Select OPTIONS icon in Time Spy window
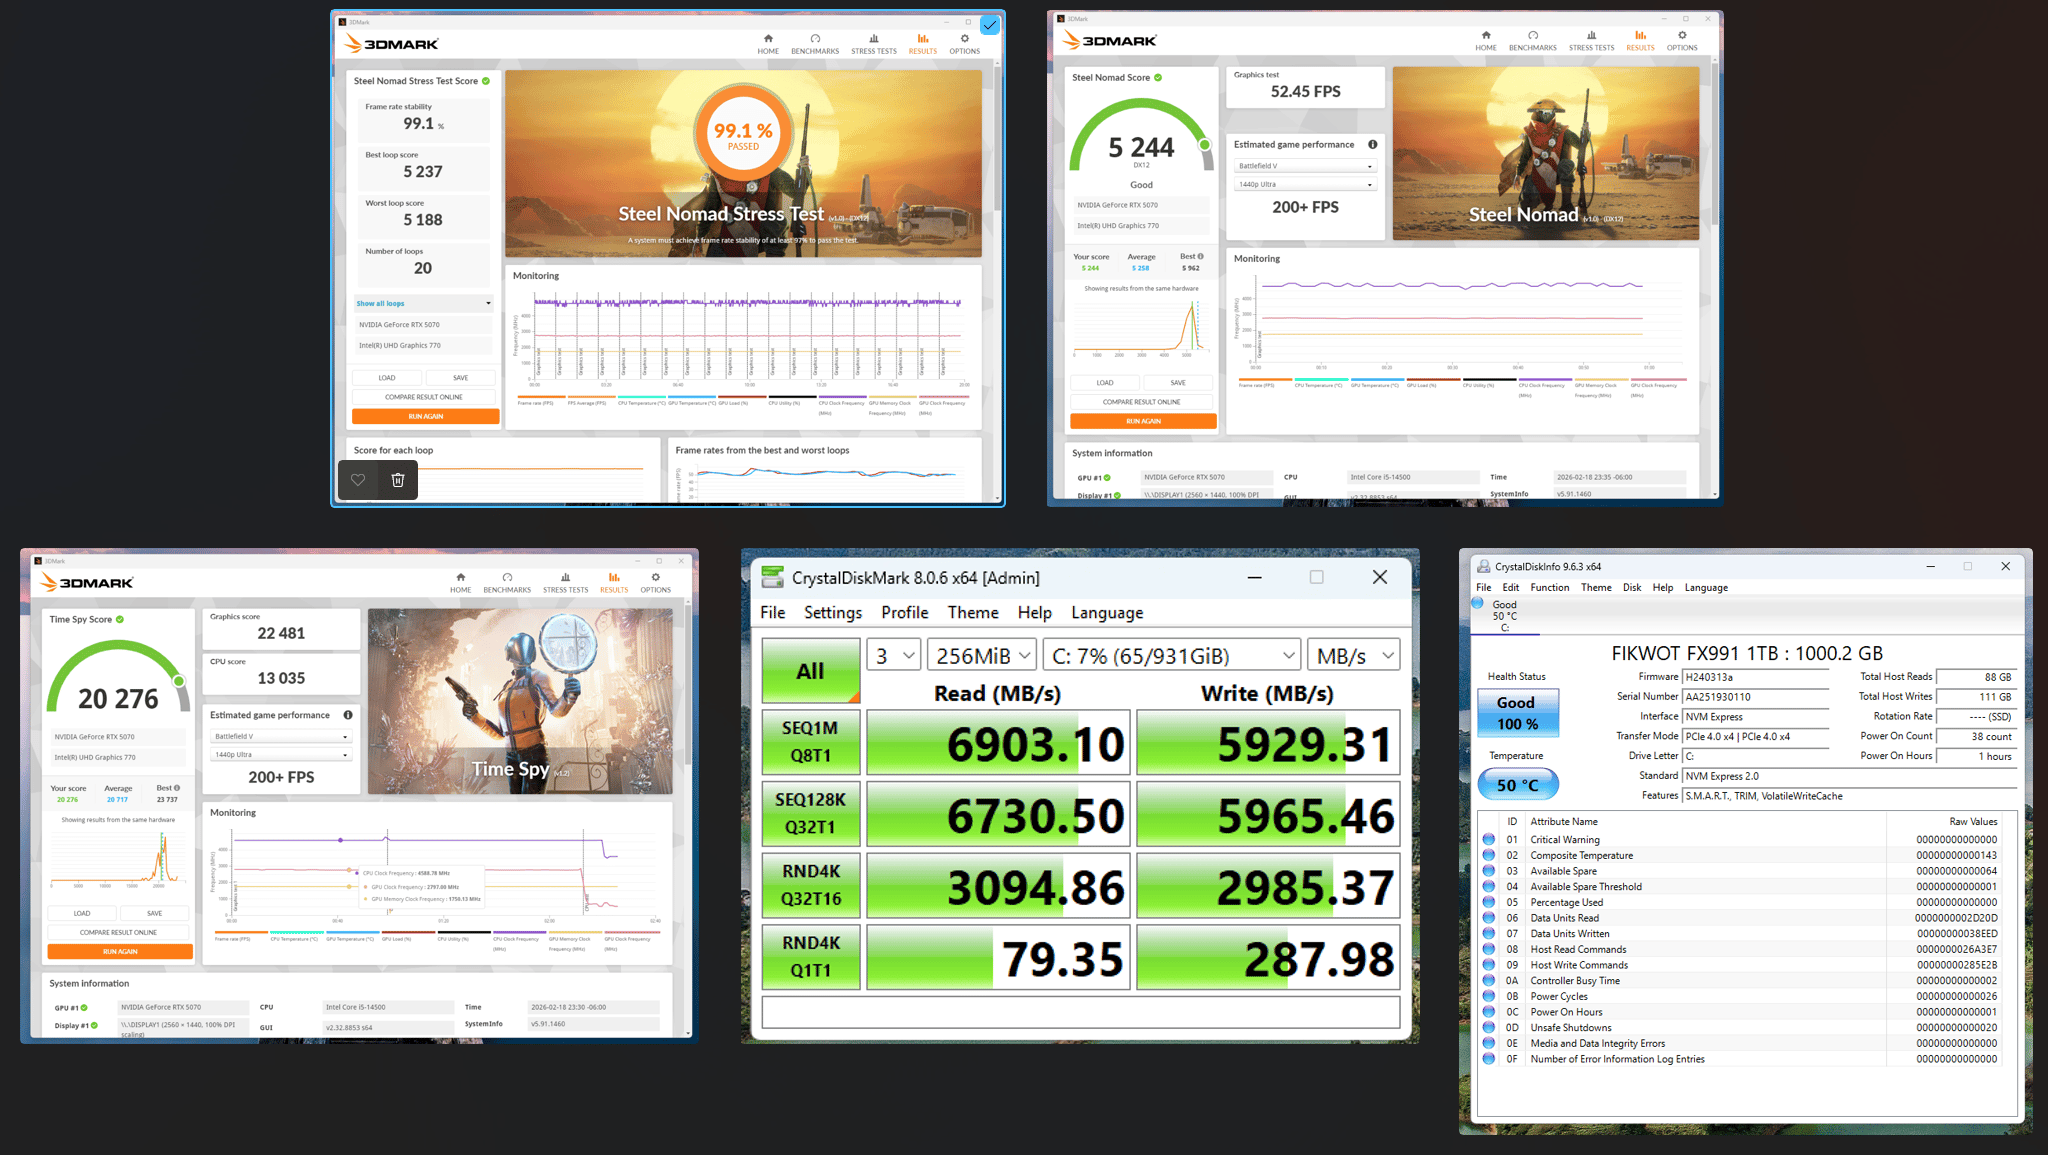2048x1155 pixels. [x=656, y=577]
